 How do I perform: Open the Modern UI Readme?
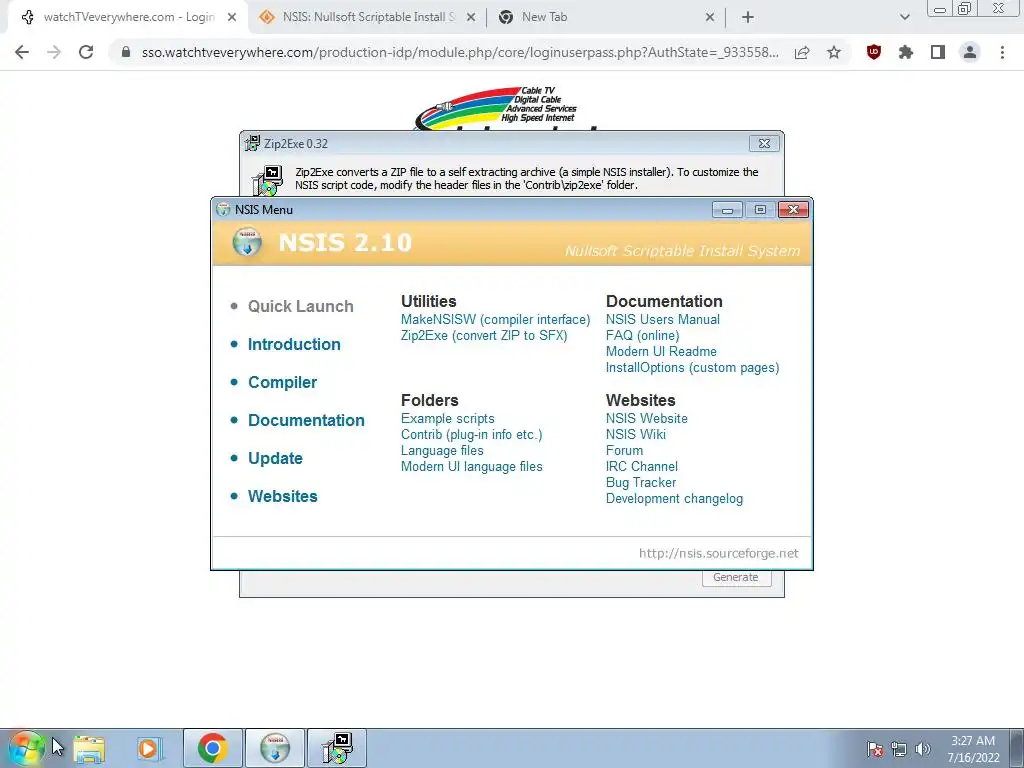pos(661,351)
